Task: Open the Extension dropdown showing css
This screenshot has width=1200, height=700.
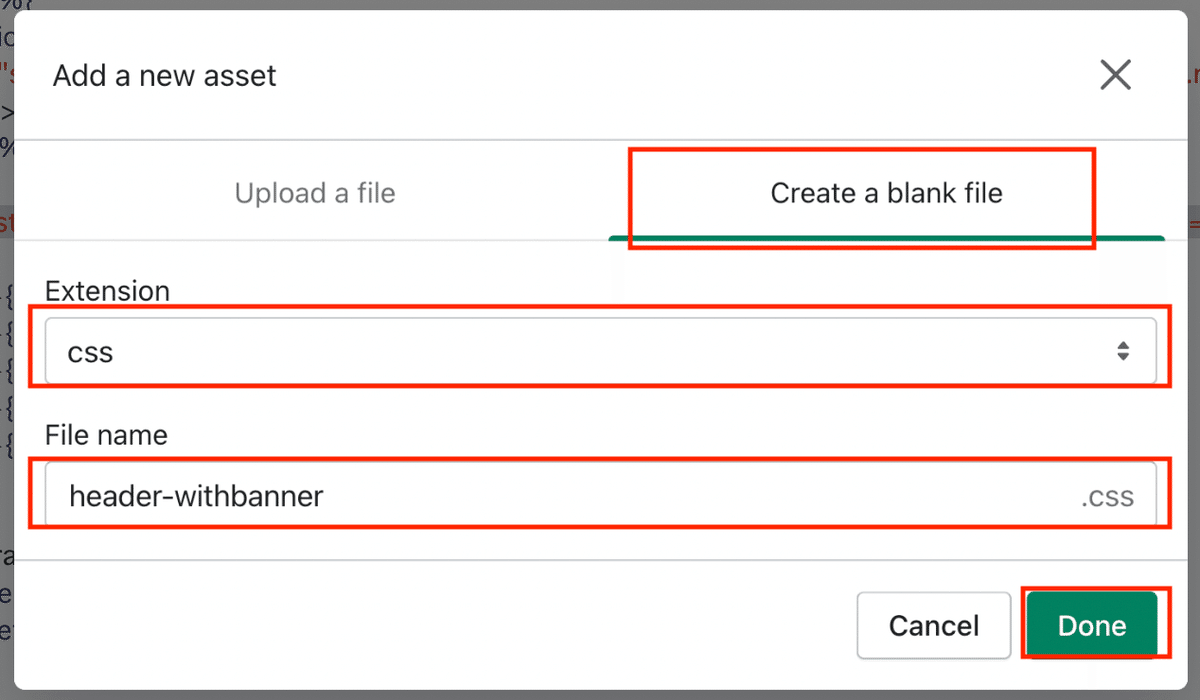Action: [x=601, y=351]
